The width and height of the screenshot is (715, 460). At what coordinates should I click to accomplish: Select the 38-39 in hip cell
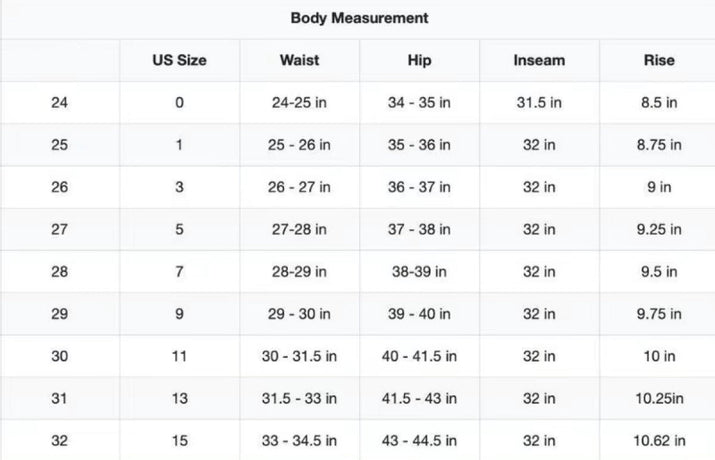coord(420,272)
